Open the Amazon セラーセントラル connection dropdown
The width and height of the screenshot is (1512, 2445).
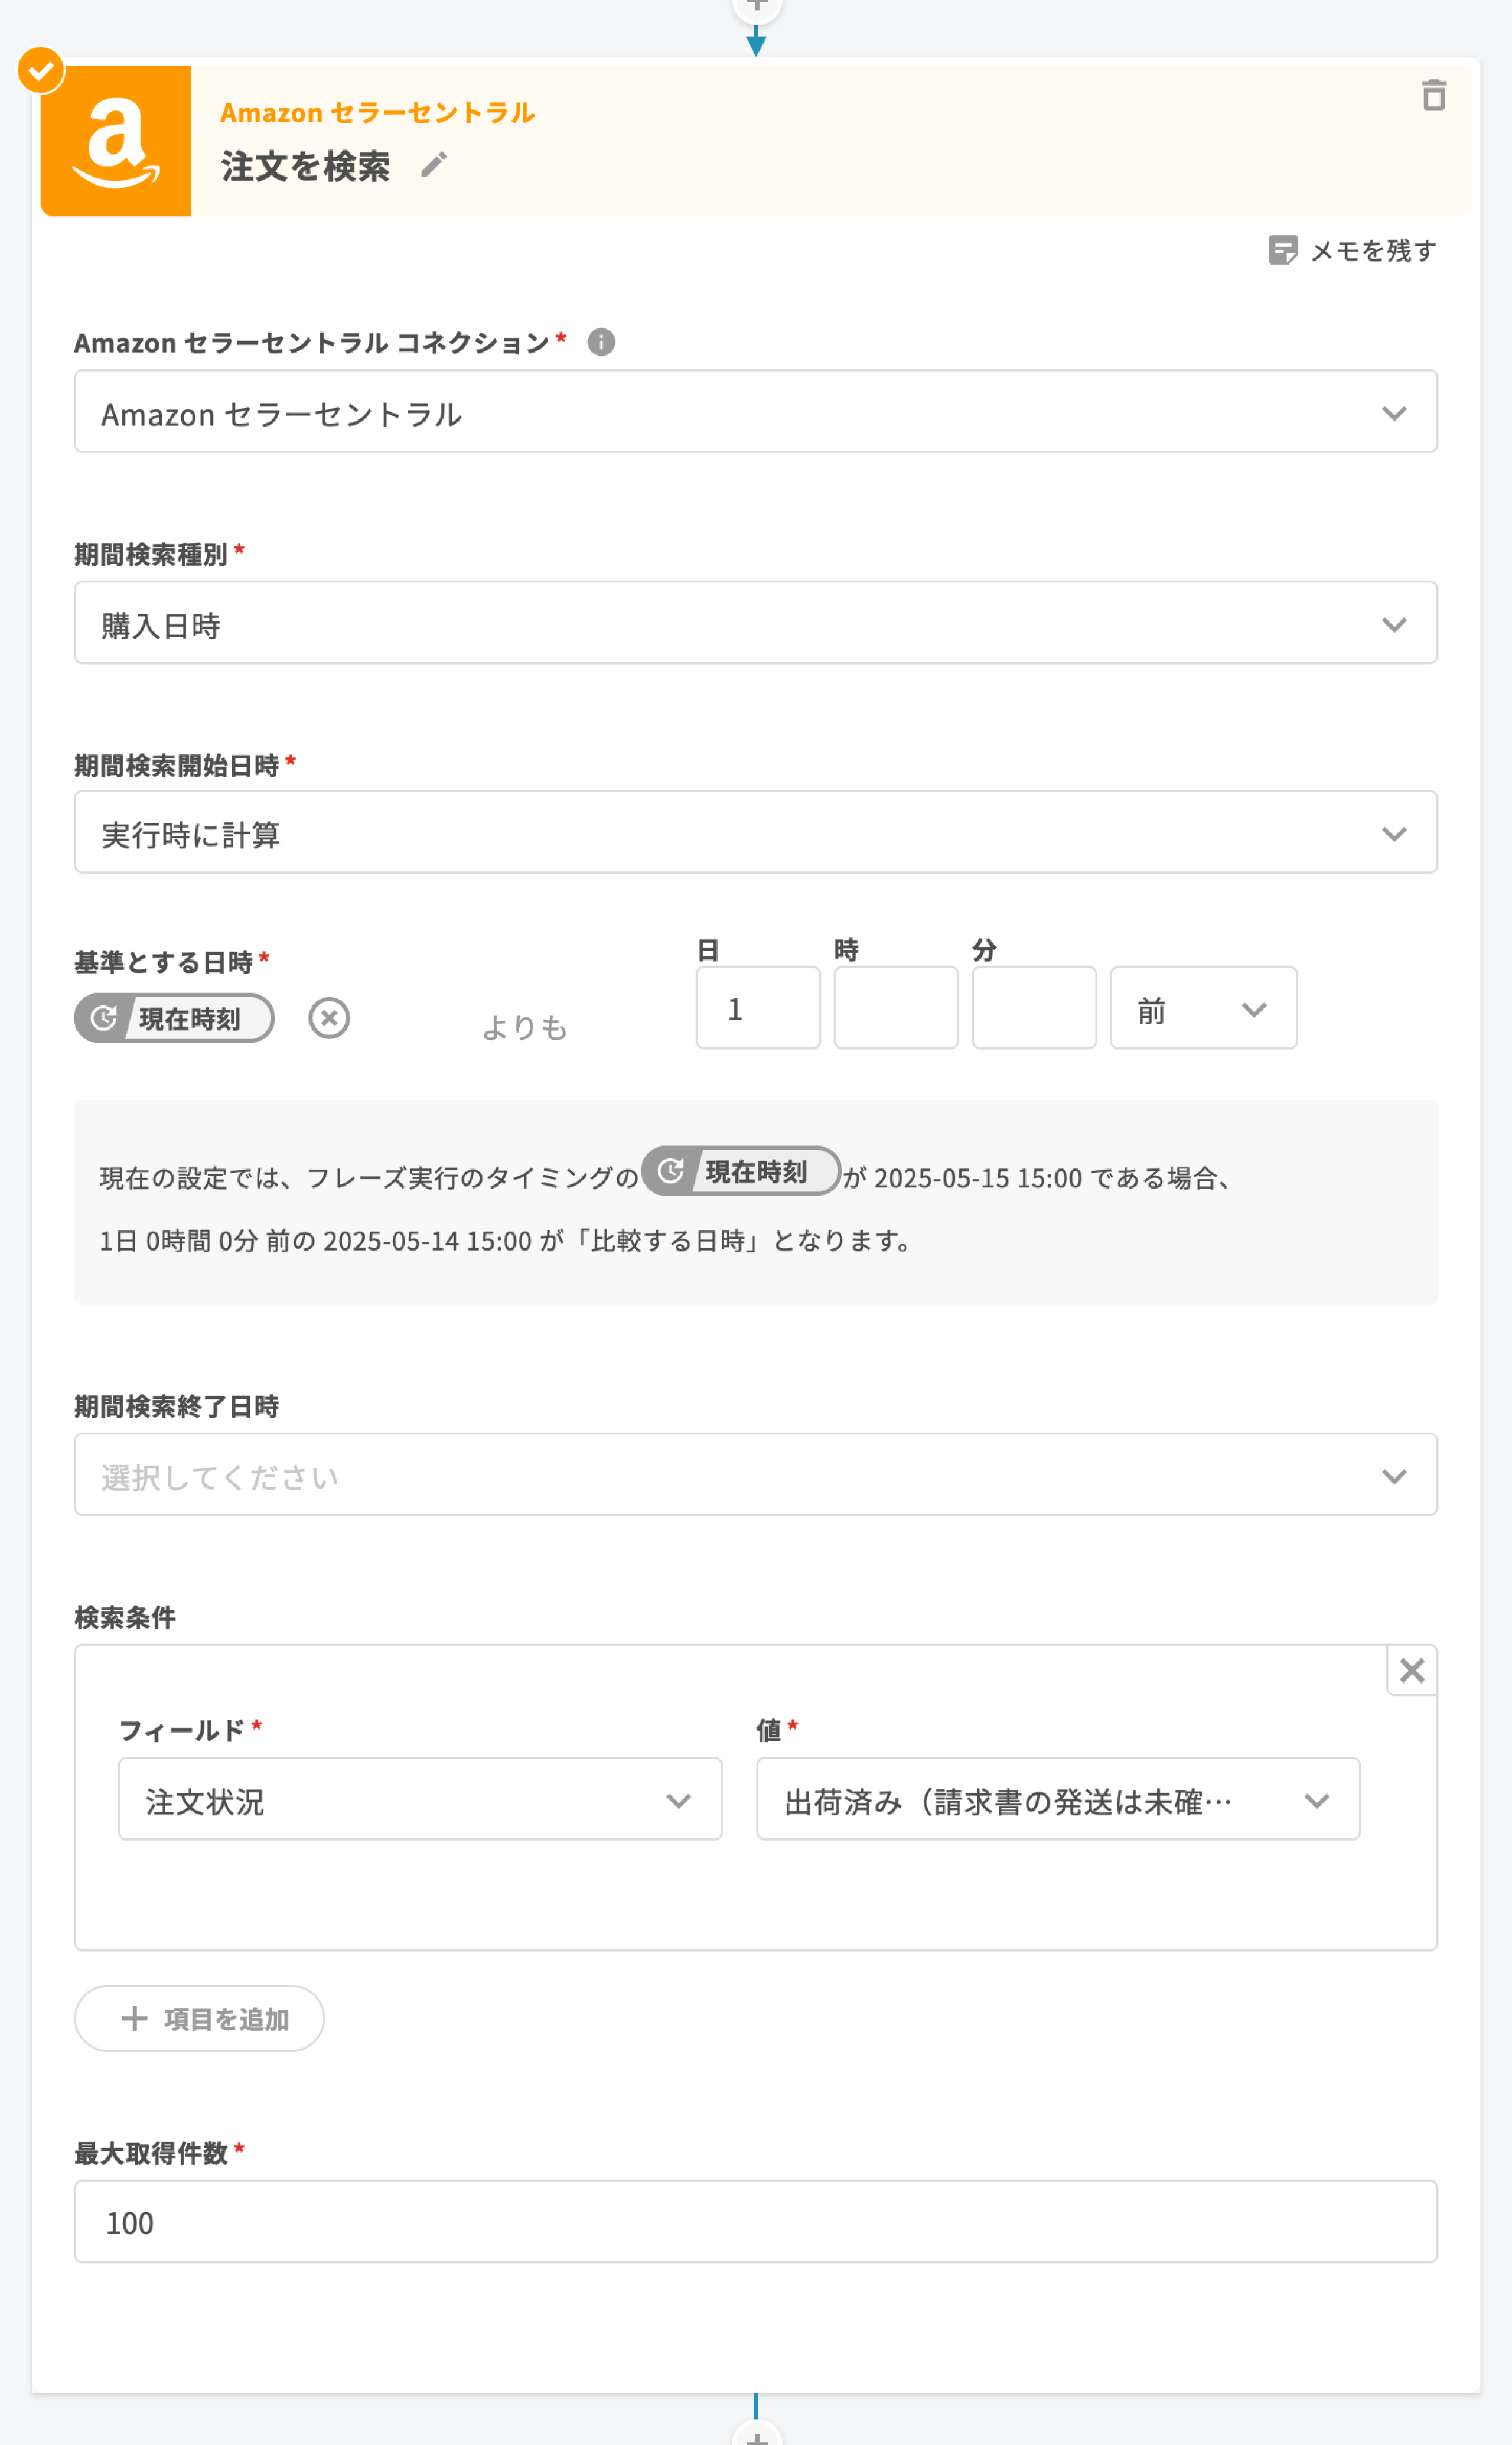(755, 412)
